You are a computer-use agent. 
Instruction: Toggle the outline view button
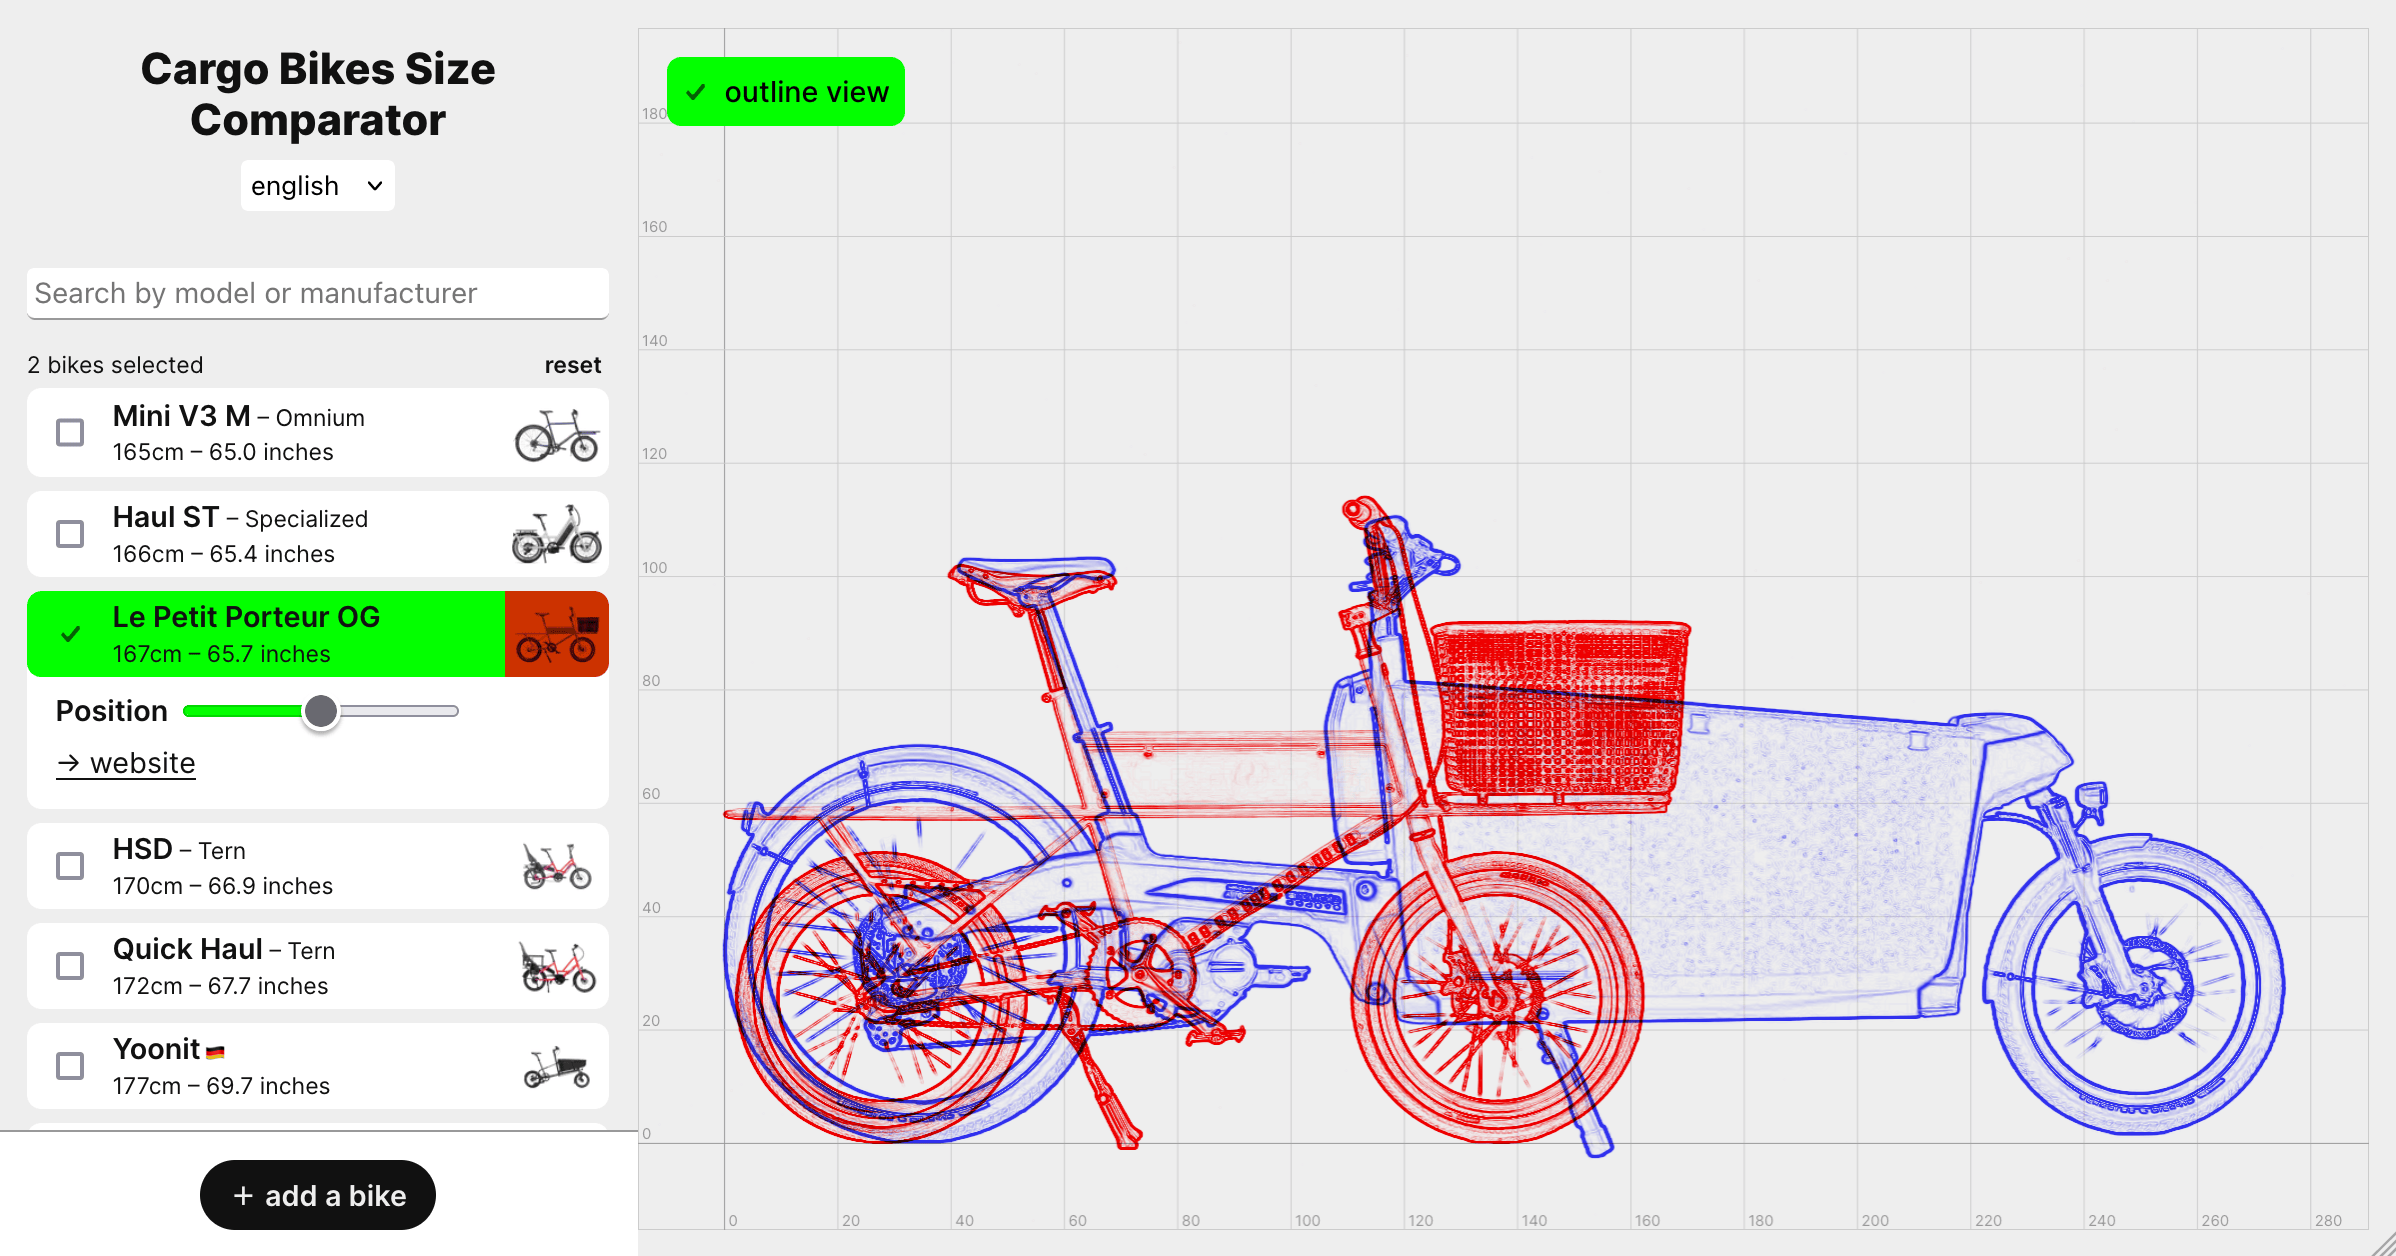tap(786, 92)
